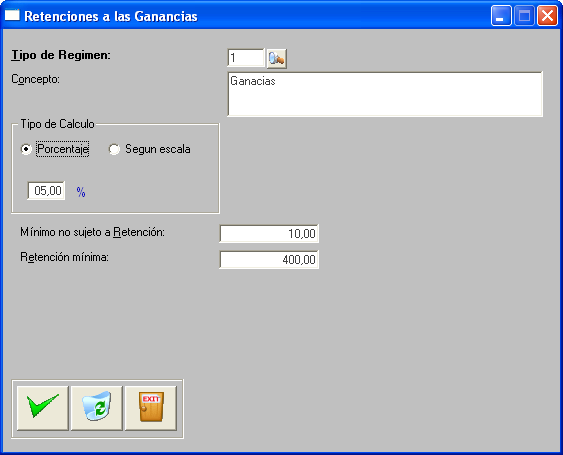Click the Retención mínima amount field
The height and width of the screenshot is (455, 563).
269,260
